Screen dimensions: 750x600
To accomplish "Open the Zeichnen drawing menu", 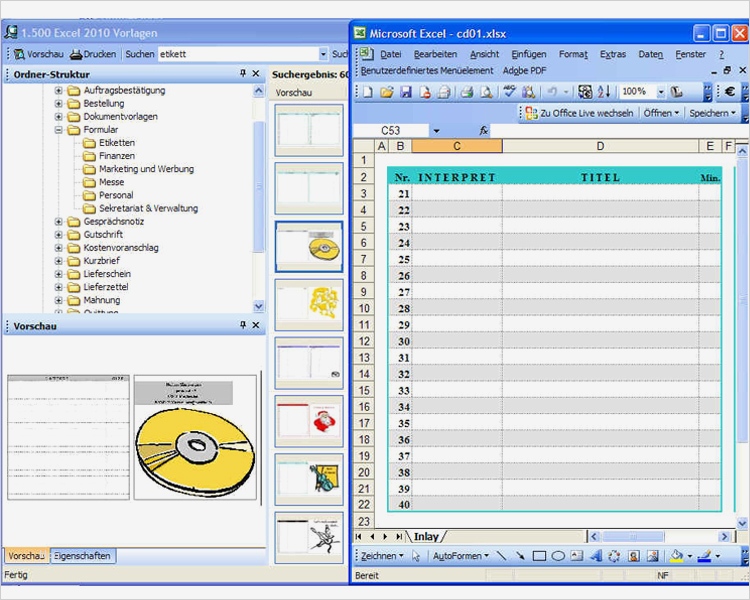I will pyautogui.click(x=382, y=556).
